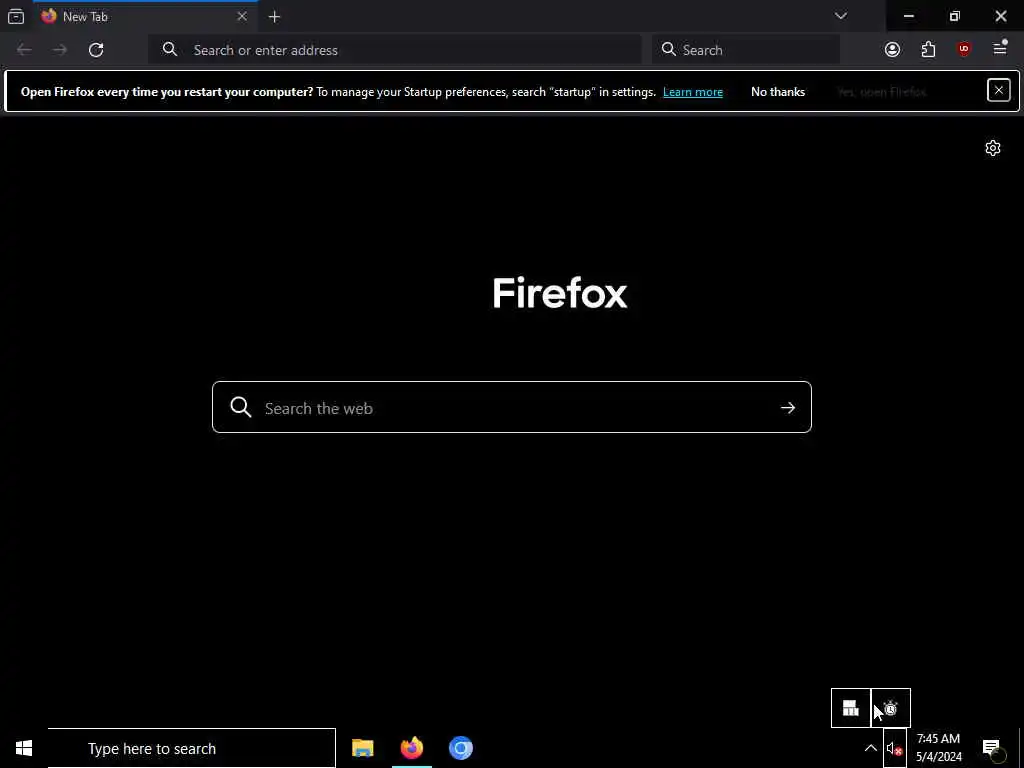This screenshot has width=1024, height=768.
Task: Open the Action Center notifications icon
Action: pos(992,748)
